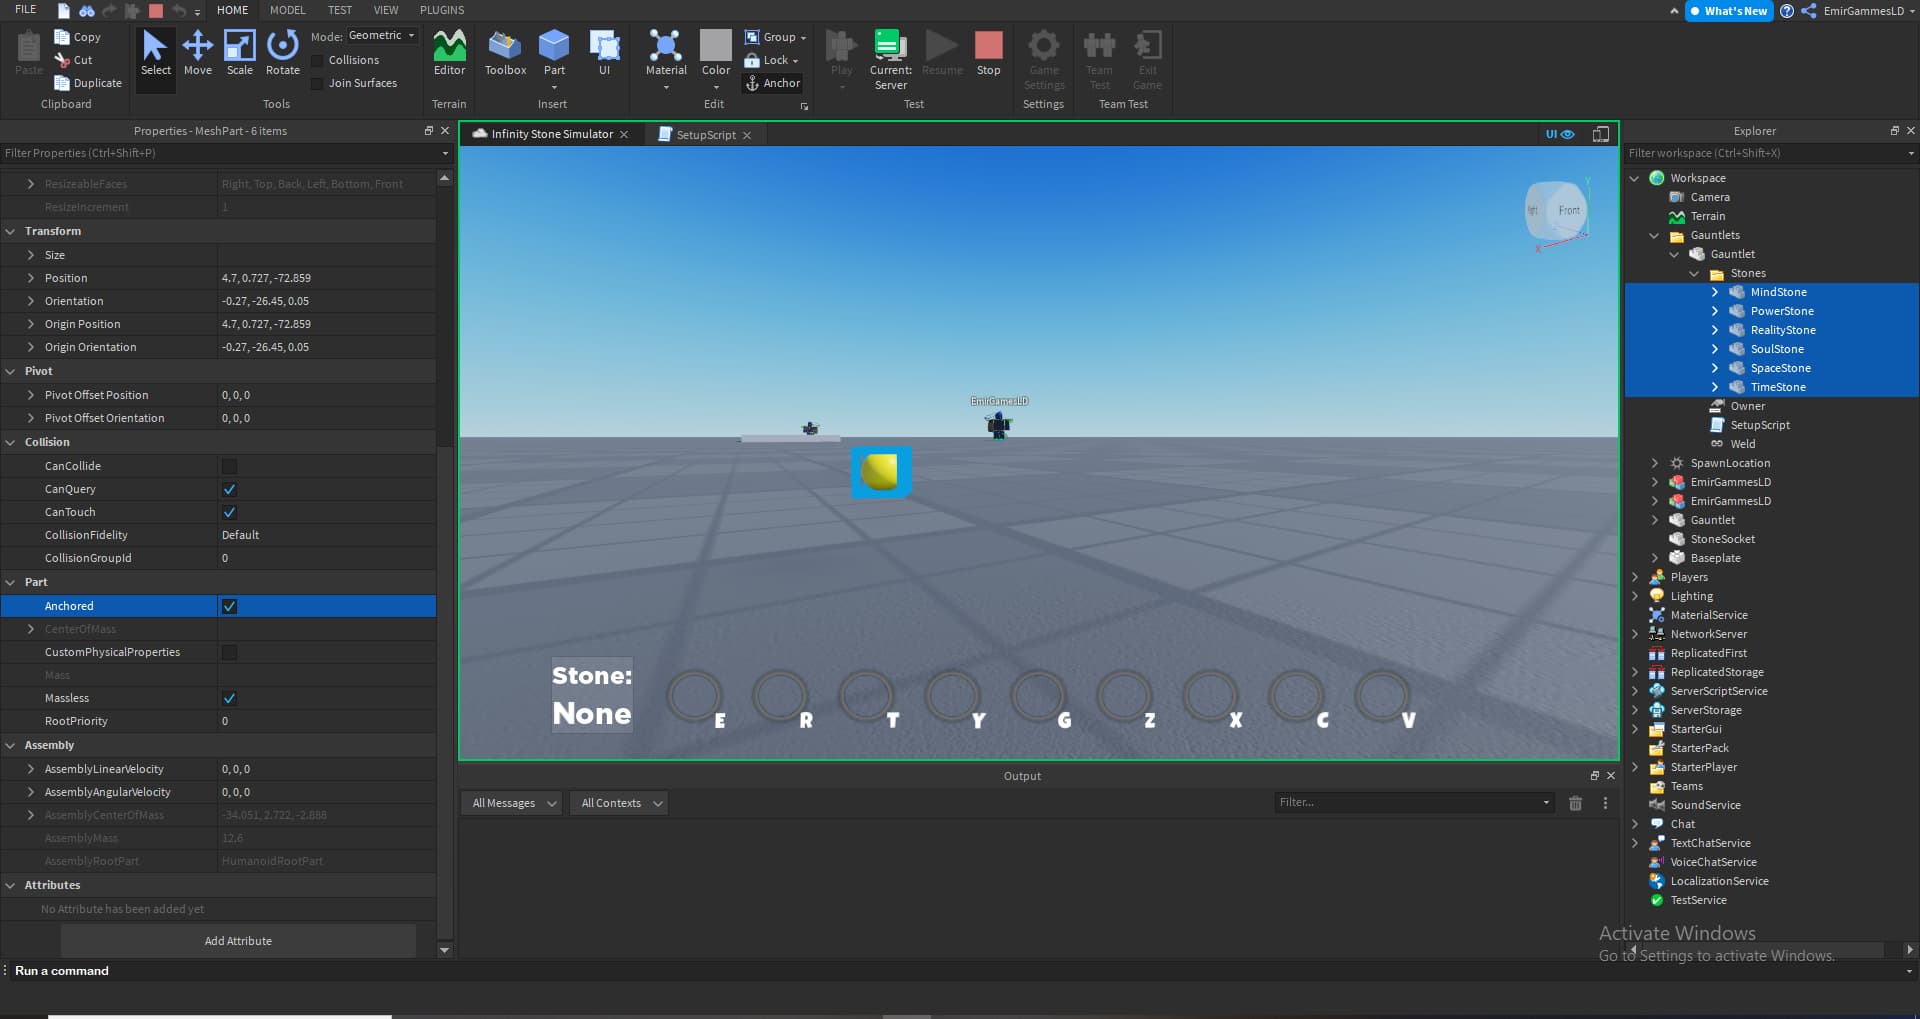The height and width of the screenshot is (1019, 1920).
Task: Open the All Messages dropdown
Action: [513, 803]
